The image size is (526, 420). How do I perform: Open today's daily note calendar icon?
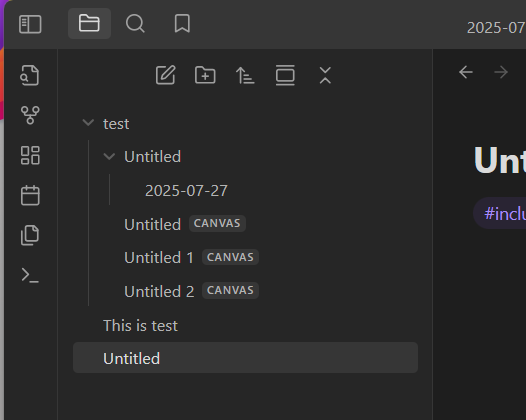(x=30, y=195)
